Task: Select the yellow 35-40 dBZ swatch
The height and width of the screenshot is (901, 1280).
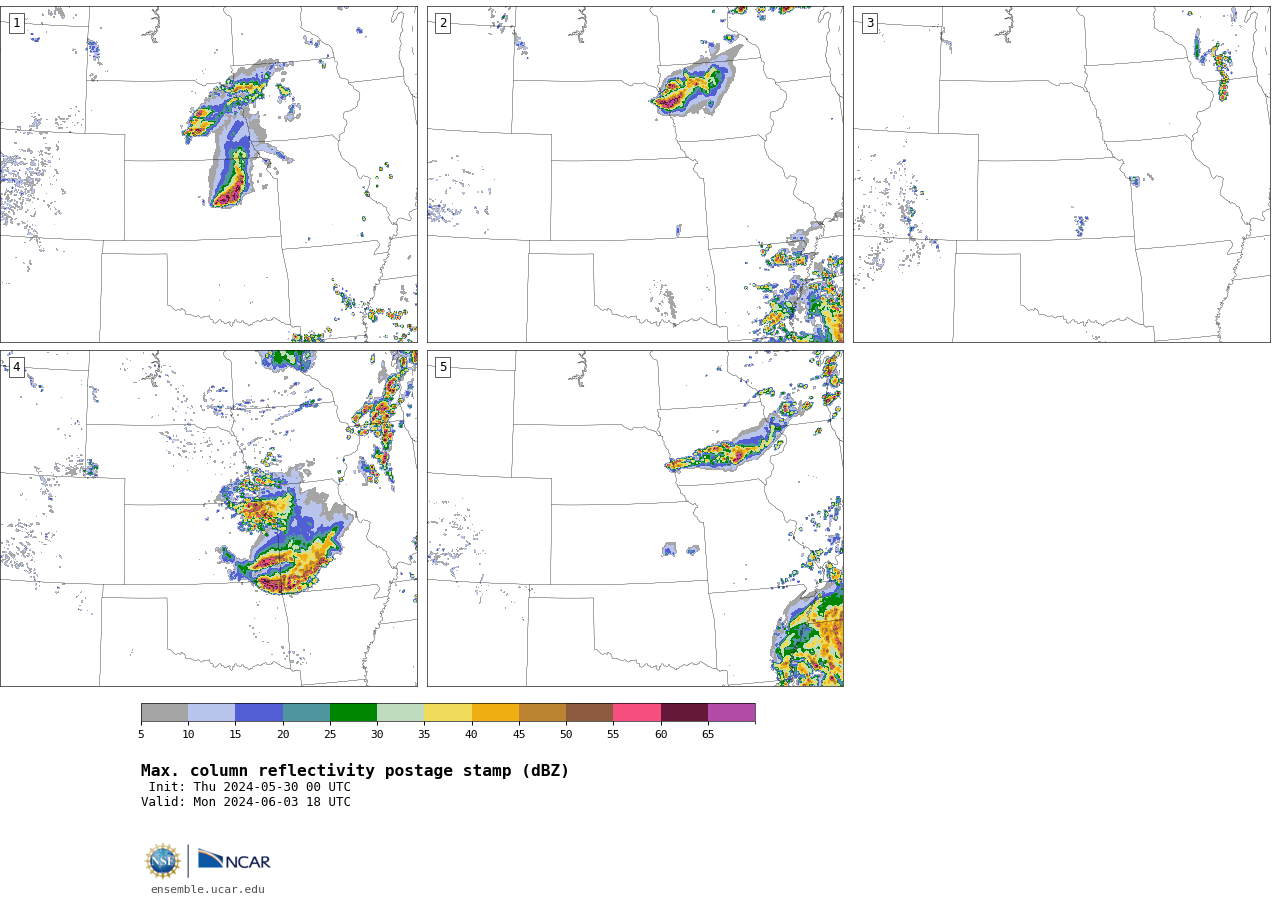Action: 448,713
